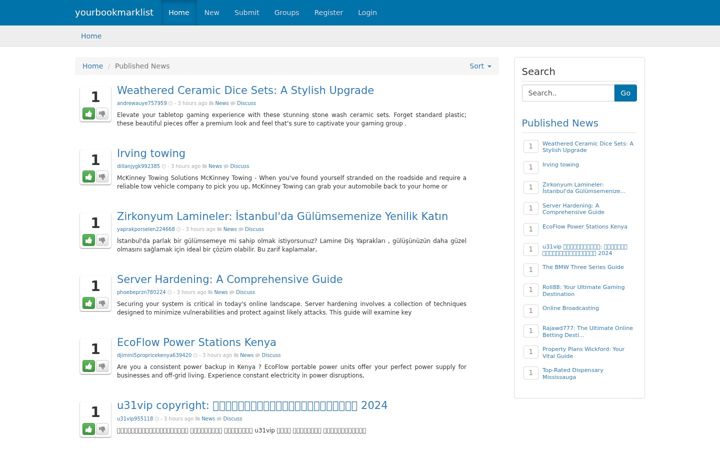Go to the Submit page
The height and width of the screenshot is (450, 720).
click(247, 12)
